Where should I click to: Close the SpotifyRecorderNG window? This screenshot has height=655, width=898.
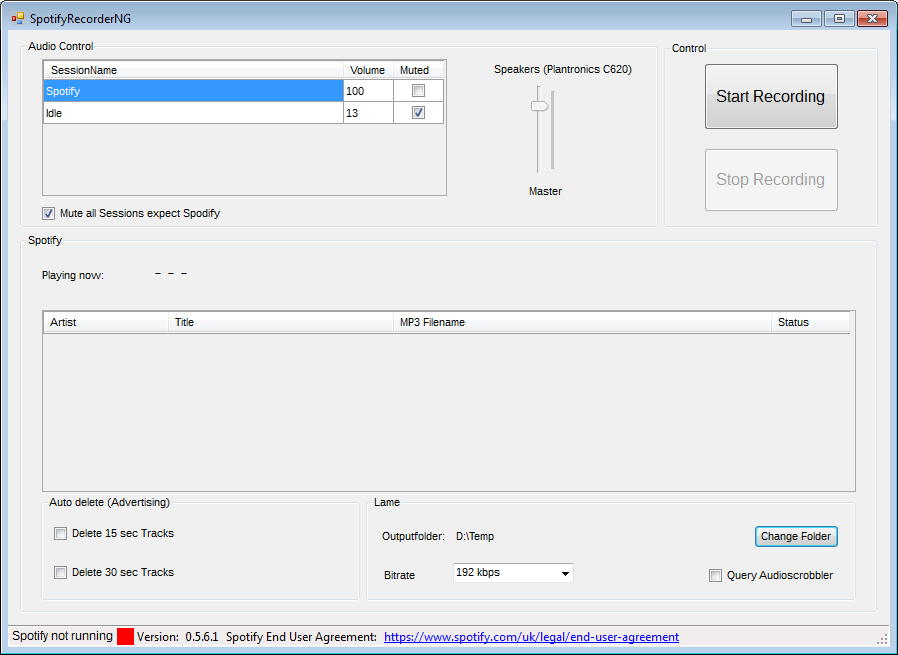coord(872,19)
